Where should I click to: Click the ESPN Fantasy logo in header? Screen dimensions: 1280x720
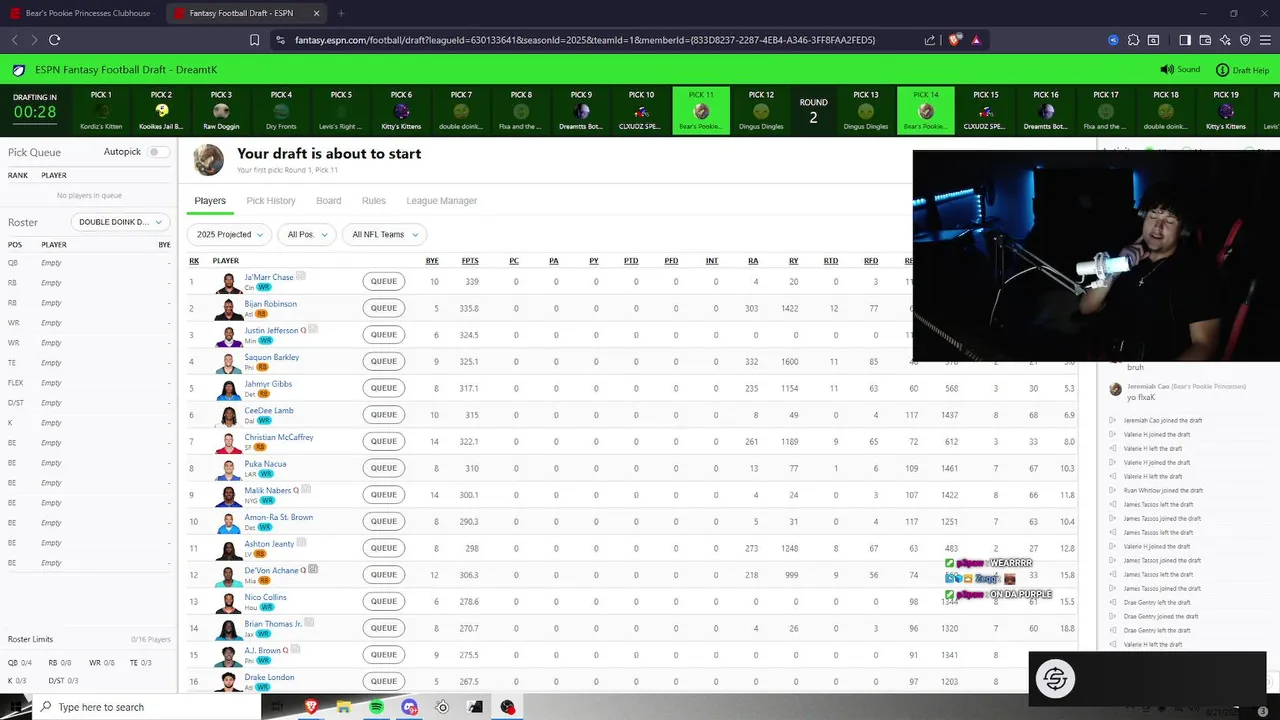click(x=19, y=70)
